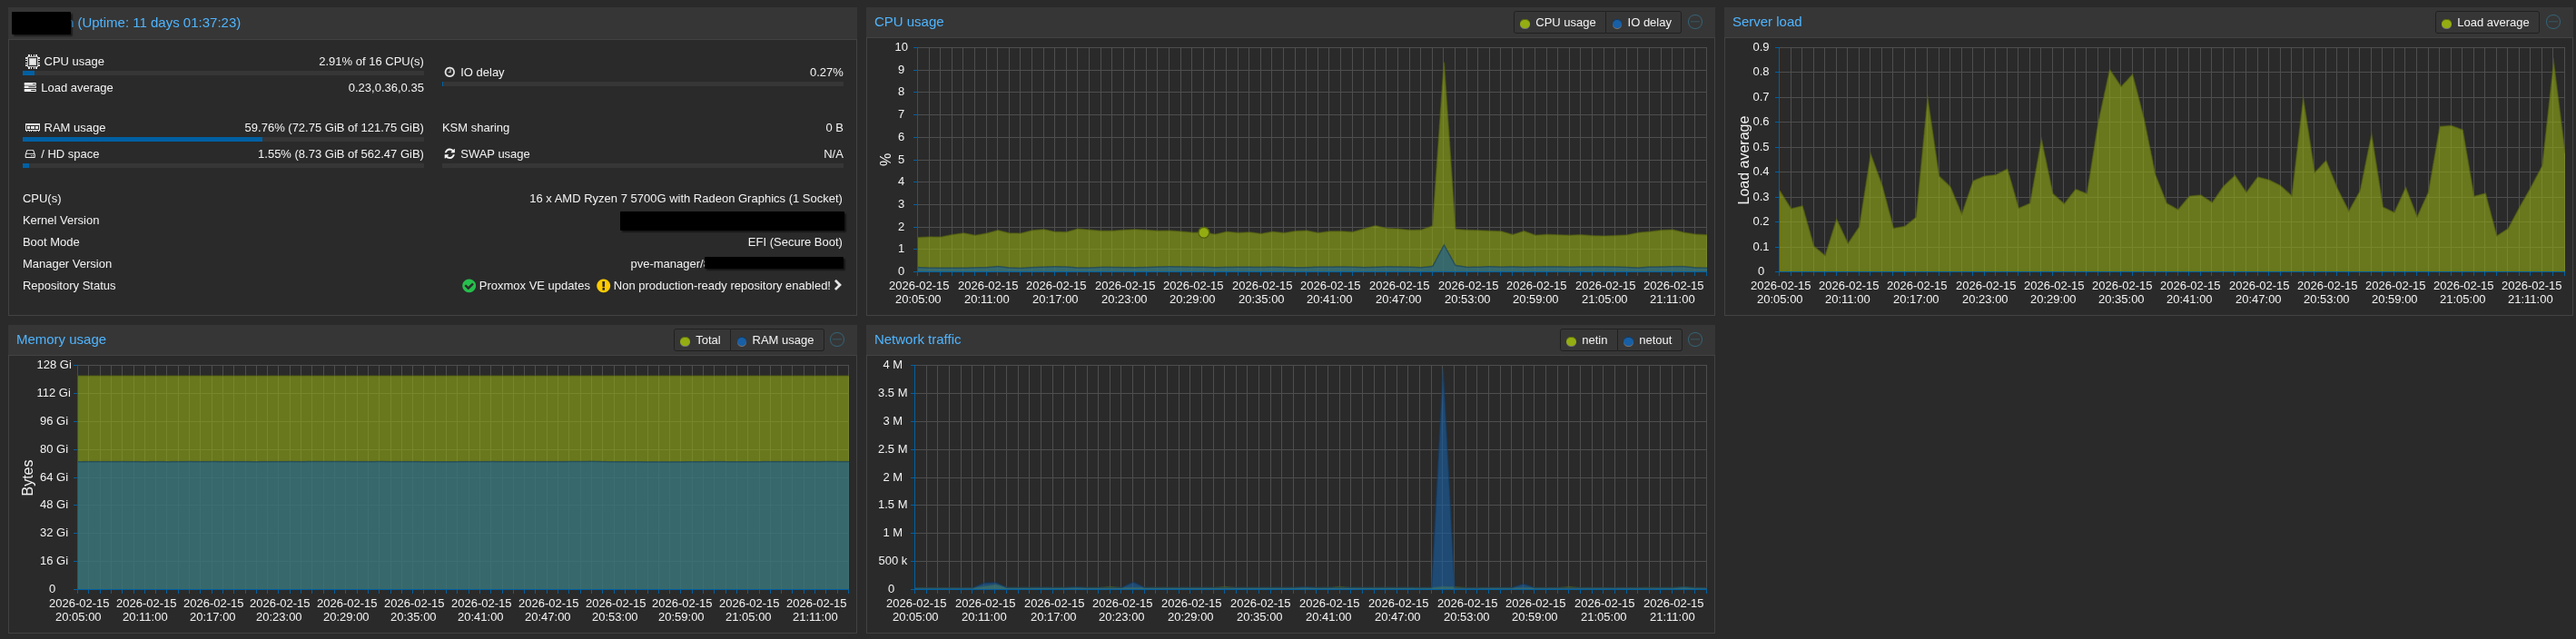Open Repository Status via the chevron arrow

[838, 286]
